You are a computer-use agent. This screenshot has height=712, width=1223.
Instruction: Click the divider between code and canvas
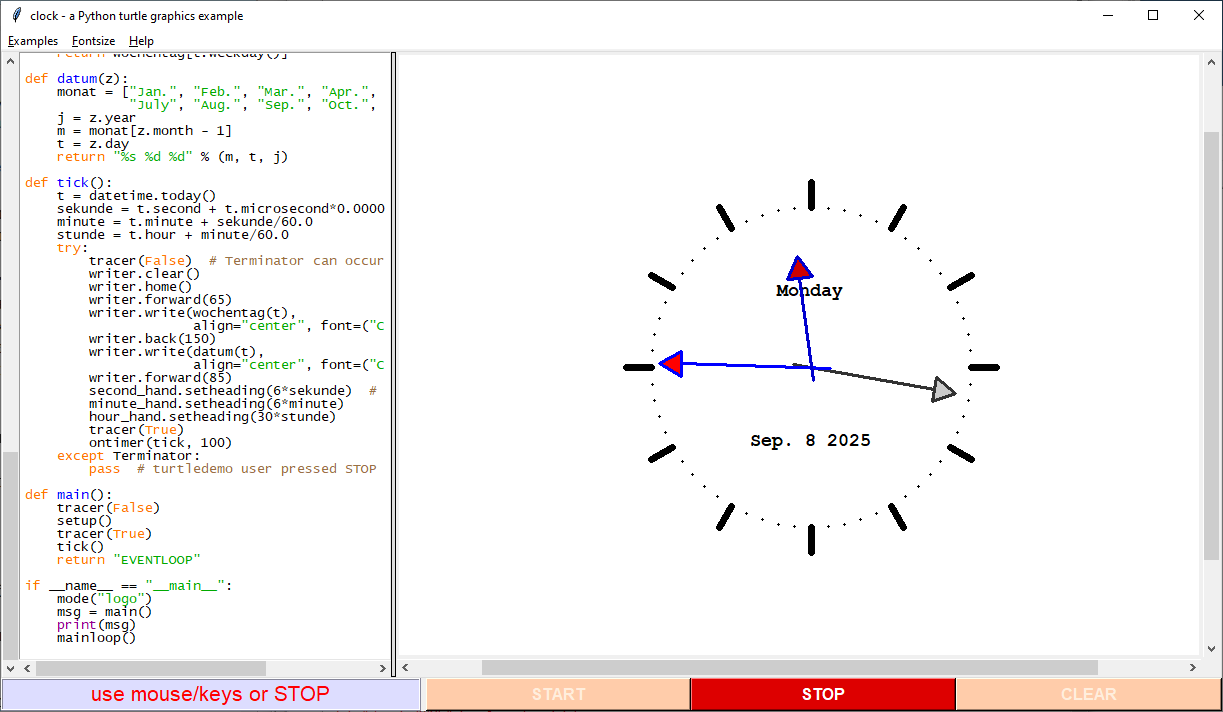[x=393, y=360]
